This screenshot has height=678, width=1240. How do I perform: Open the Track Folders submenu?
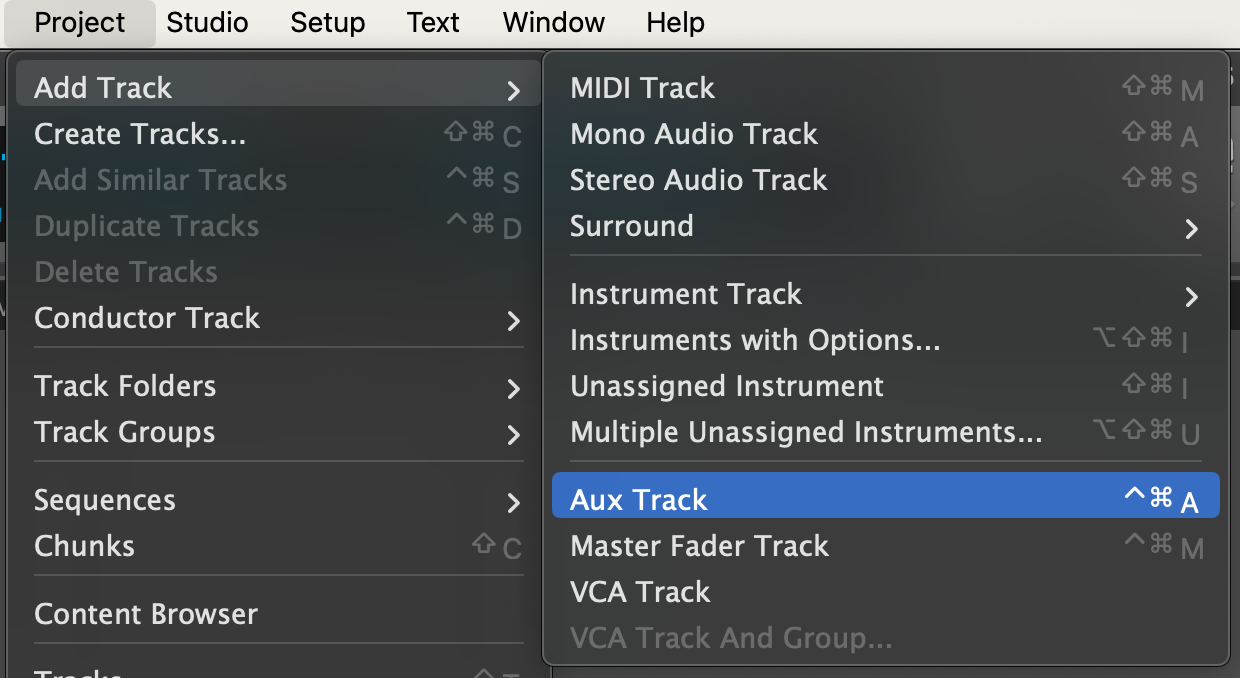(513, 388)
